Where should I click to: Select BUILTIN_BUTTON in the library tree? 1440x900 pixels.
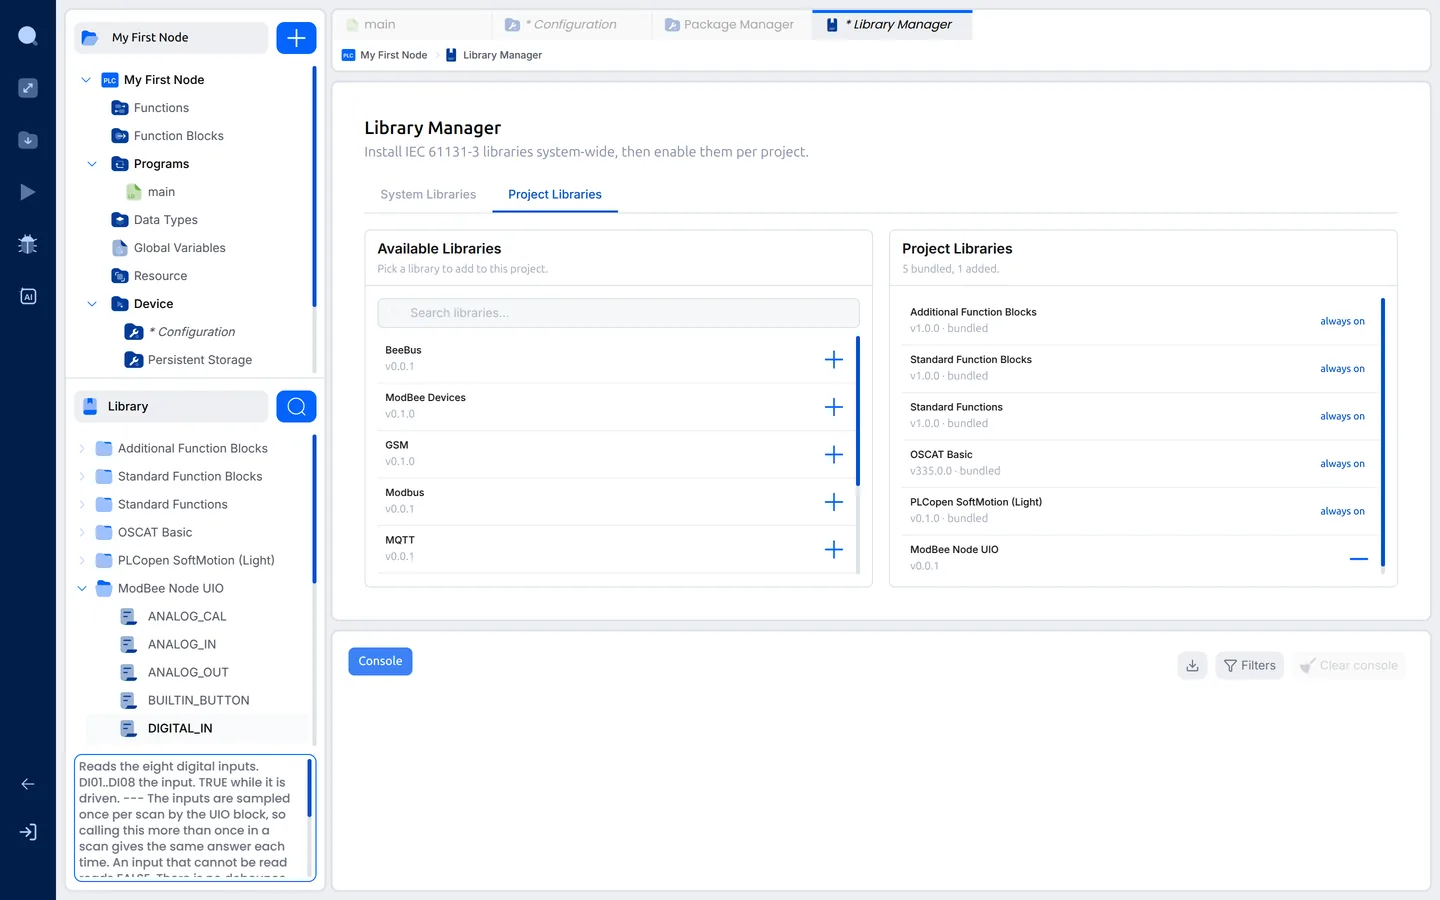[x=198, y=700]
